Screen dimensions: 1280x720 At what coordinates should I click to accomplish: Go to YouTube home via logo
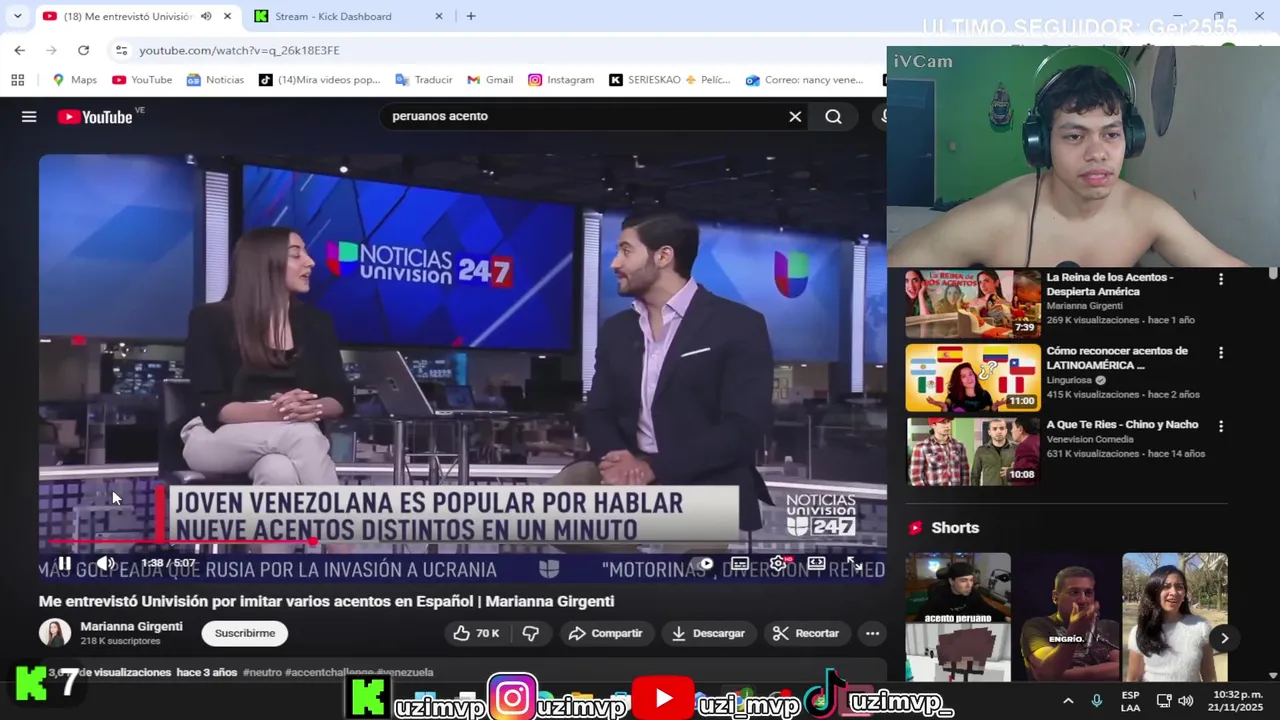[x=95, y=117]
